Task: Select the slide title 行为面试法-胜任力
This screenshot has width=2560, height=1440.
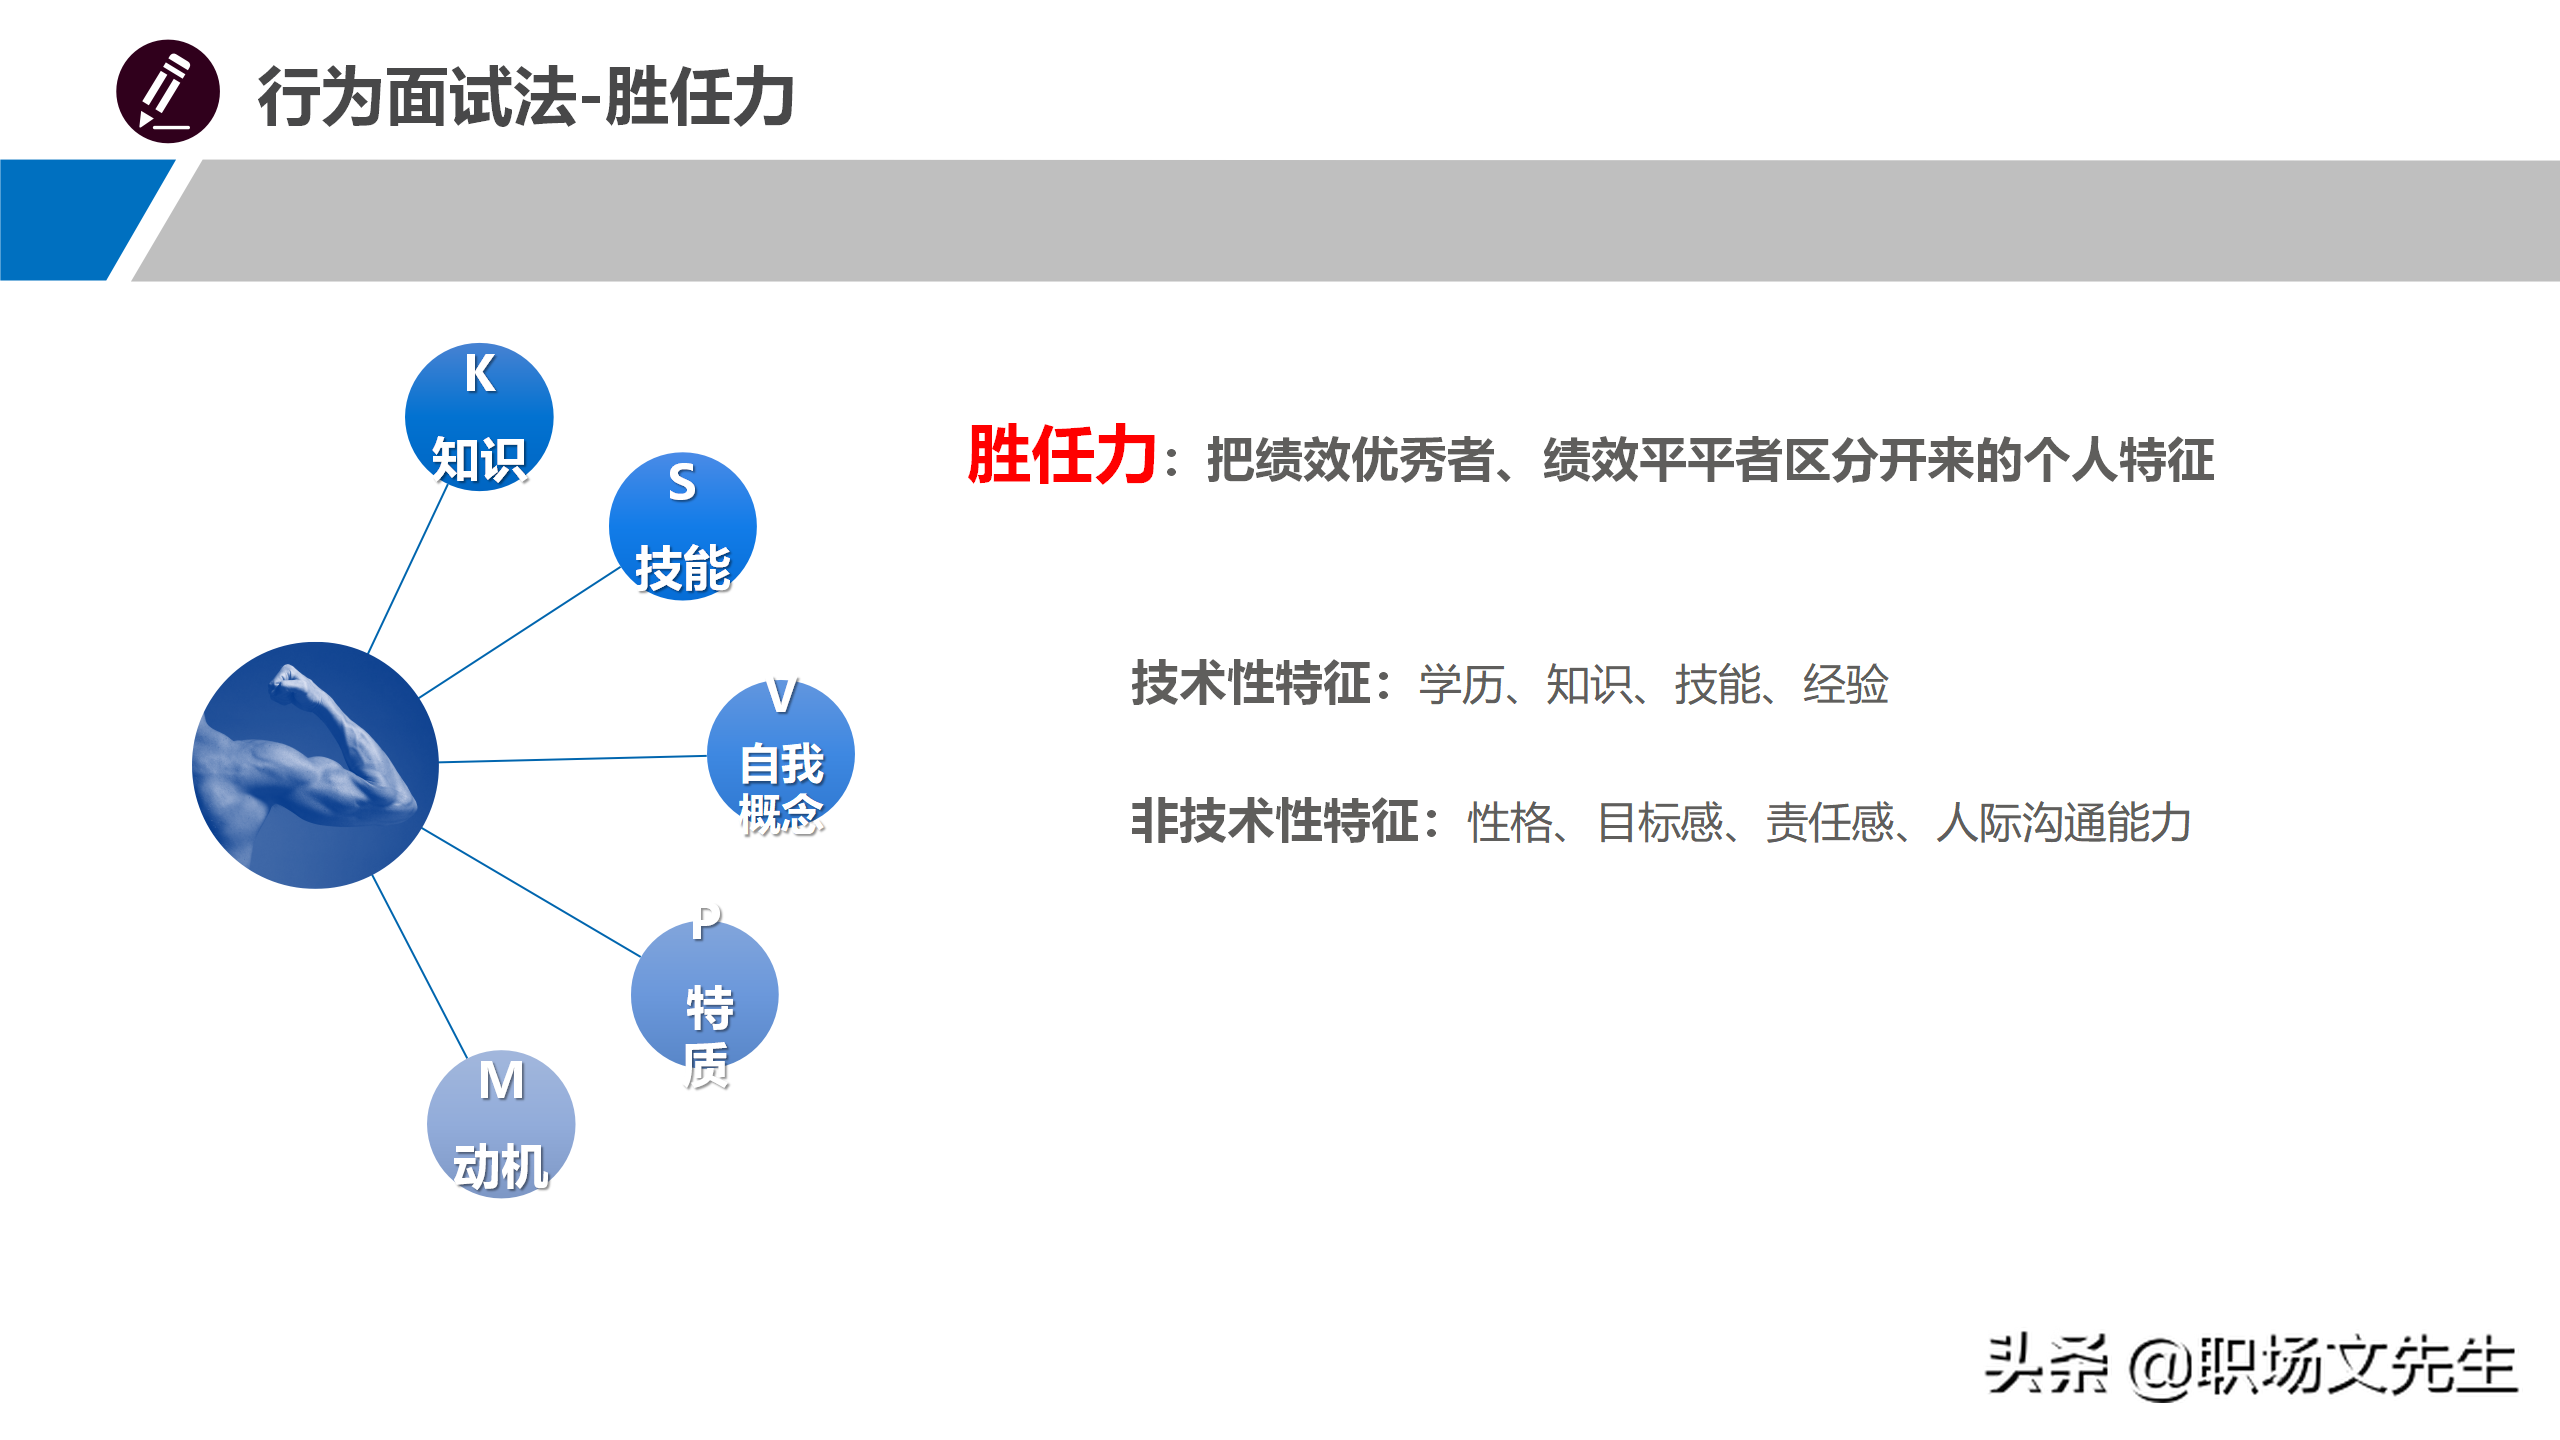Action: [526, 97]
